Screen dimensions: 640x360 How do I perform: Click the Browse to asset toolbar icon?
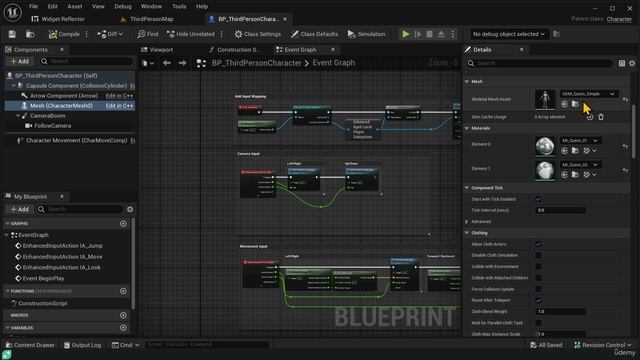point(30,34)
